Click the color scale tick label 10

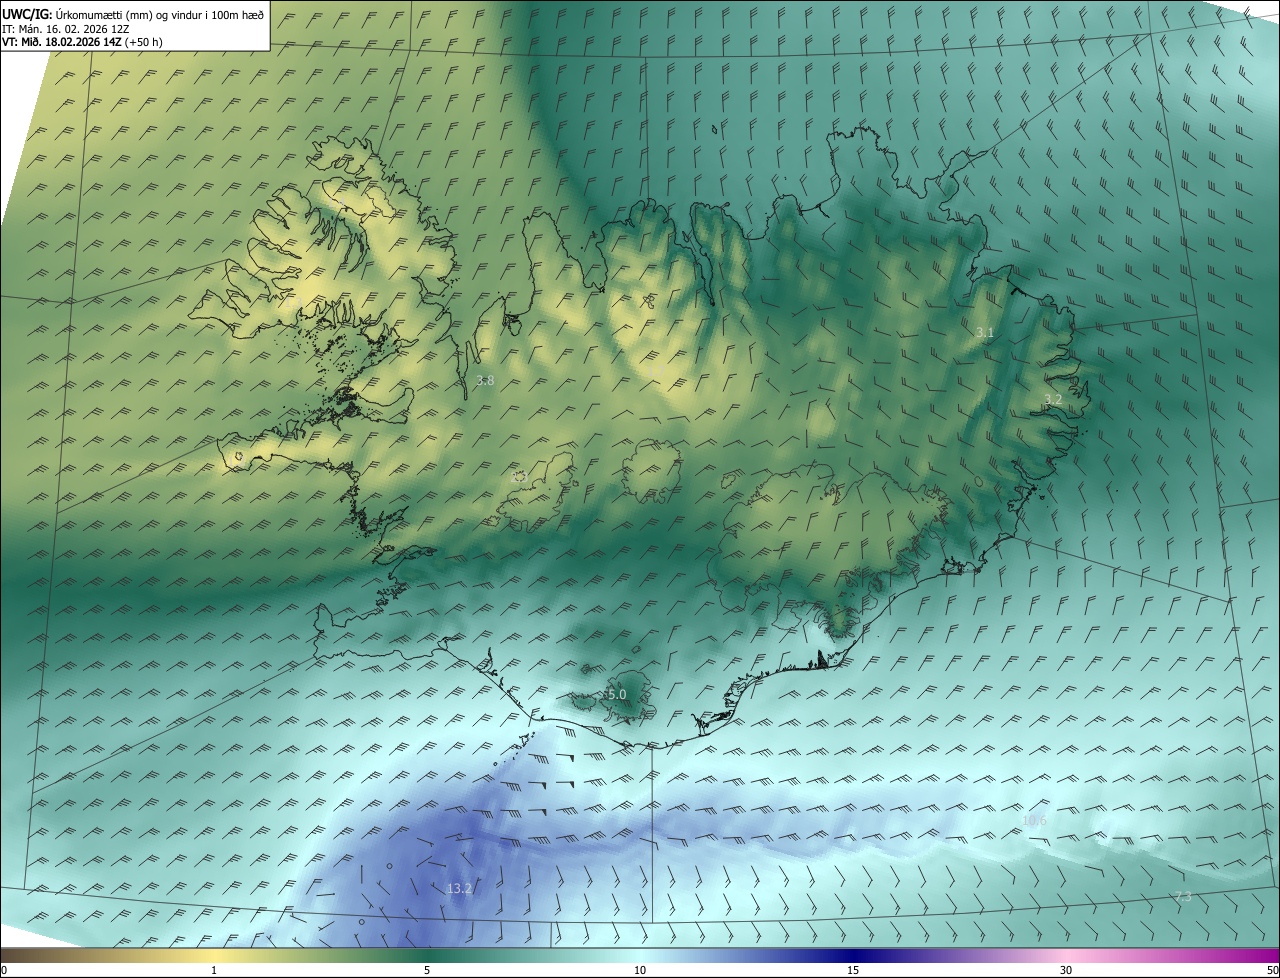(640, 970)
